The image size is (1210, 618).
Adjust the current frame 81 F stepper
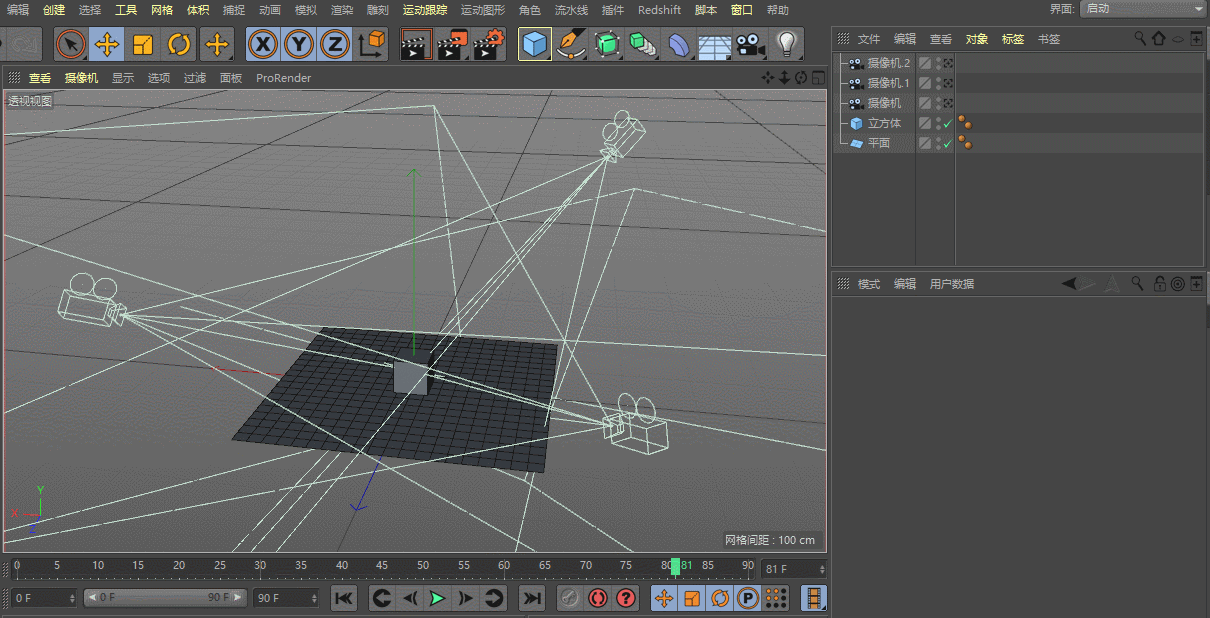[822, 569]
